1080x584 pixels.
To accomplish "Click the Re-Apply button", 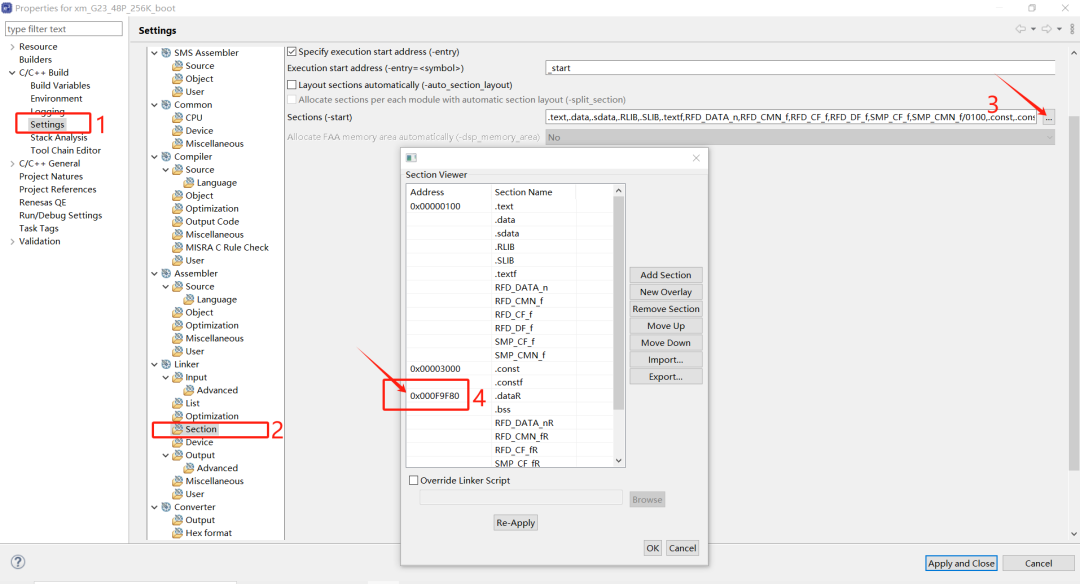I will 515,523.
